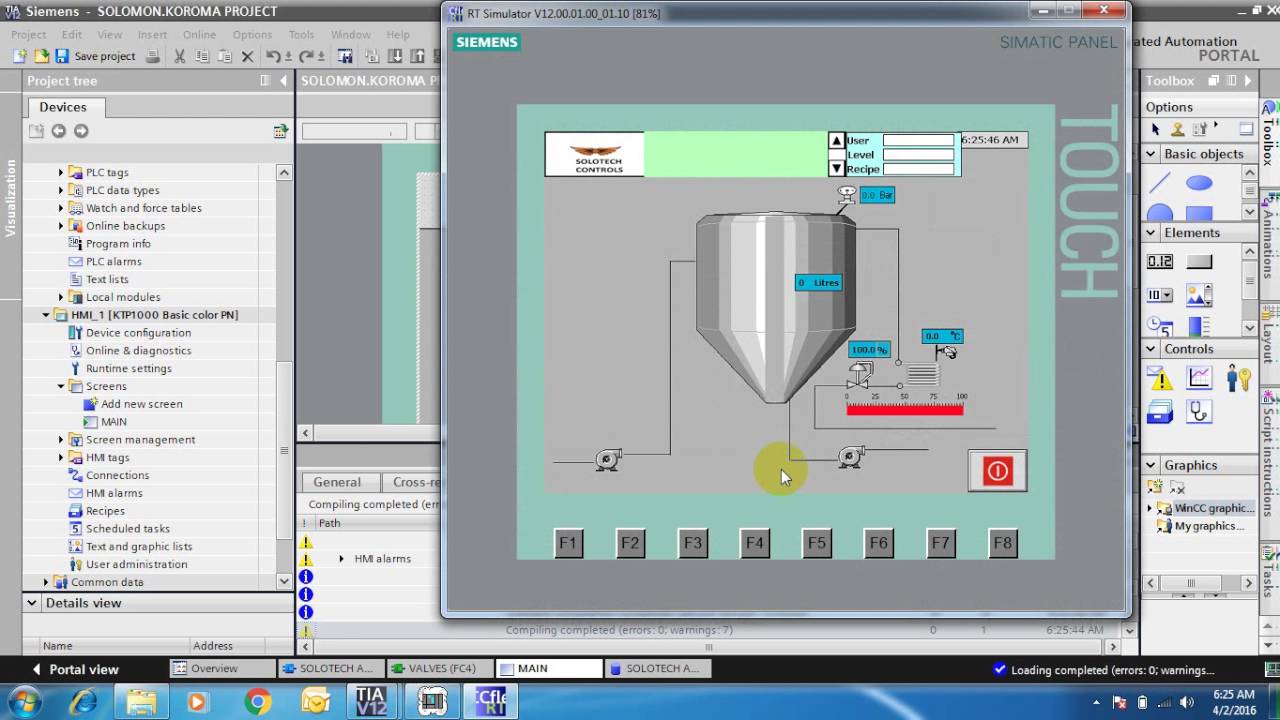Image resolution: width=1280 pixels, height=720 pixels.
Task: Switch to General tab in inspector
Action: click(337, 482)
